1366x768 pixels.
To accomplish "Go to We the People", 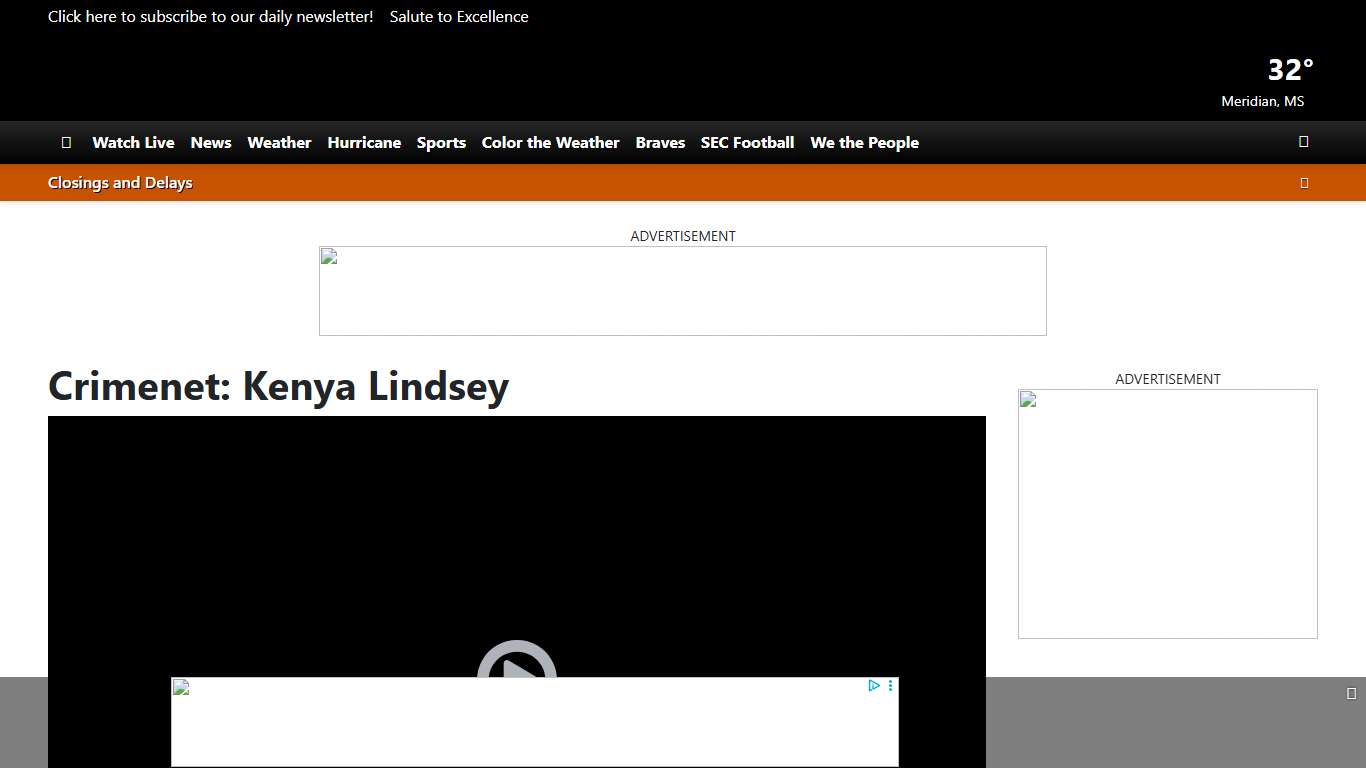I will [x=864, y=143].
